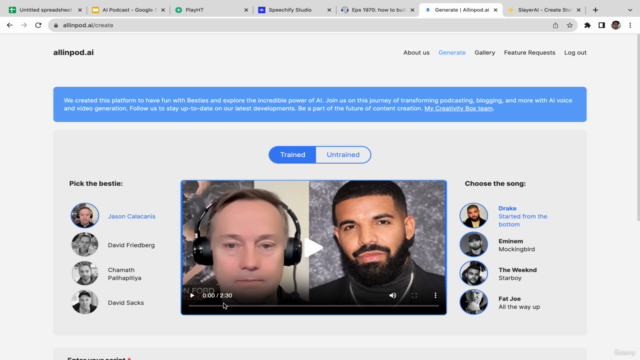Image resolution: width=640 pixels, height=360 pixels.
Task: Close the PlayHT tab
Action: (246, 10)
